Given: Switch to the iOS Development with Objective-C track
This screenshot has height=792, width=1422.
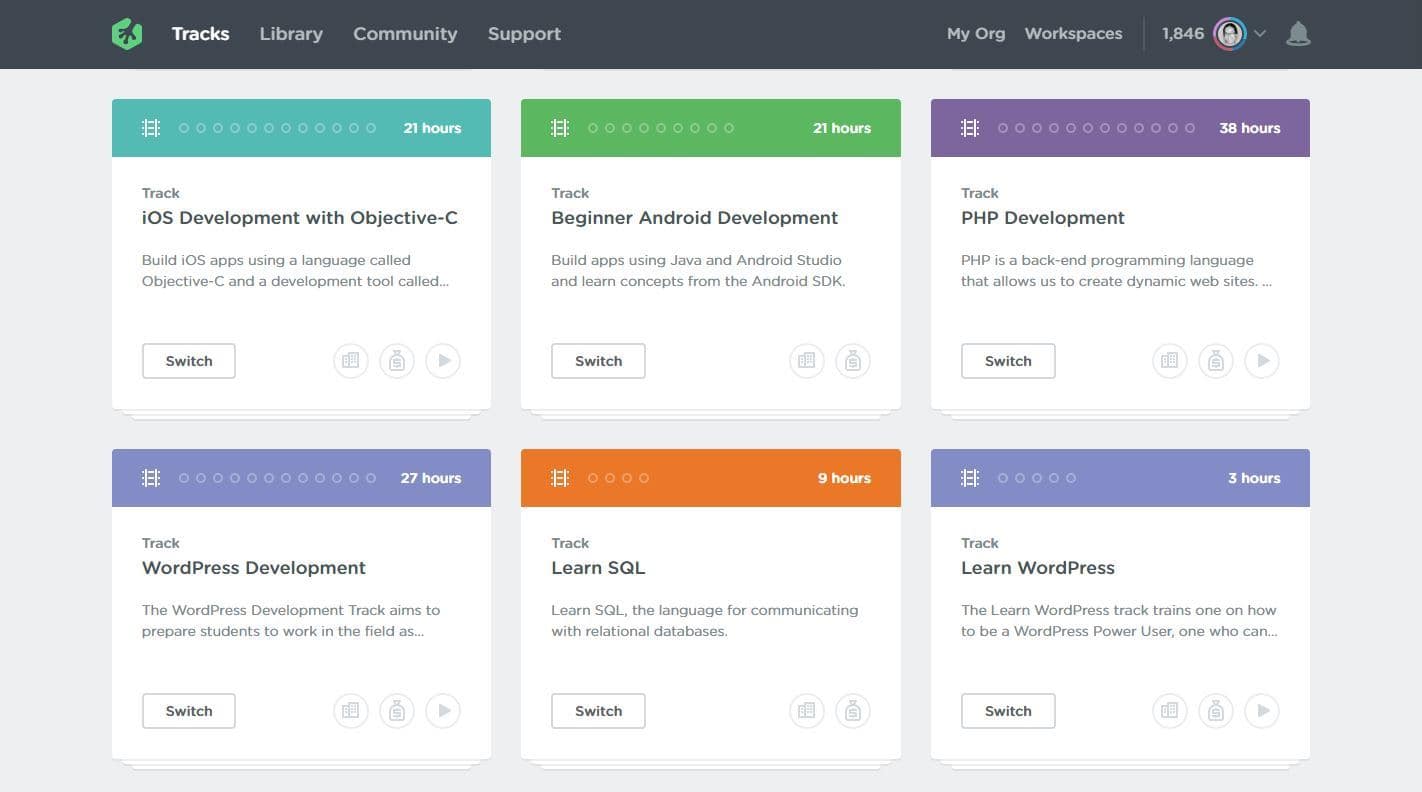Looking at the screenshot, I should [x=189, y=361].
